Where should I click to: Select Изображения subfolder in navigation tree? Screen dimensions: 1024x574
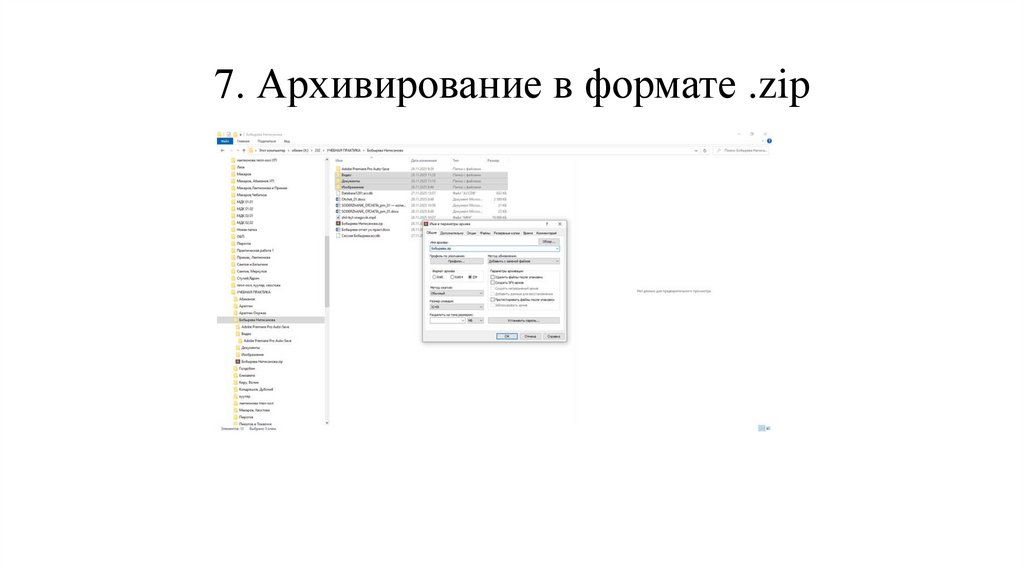pyautogui.click(x=251, y=355)
